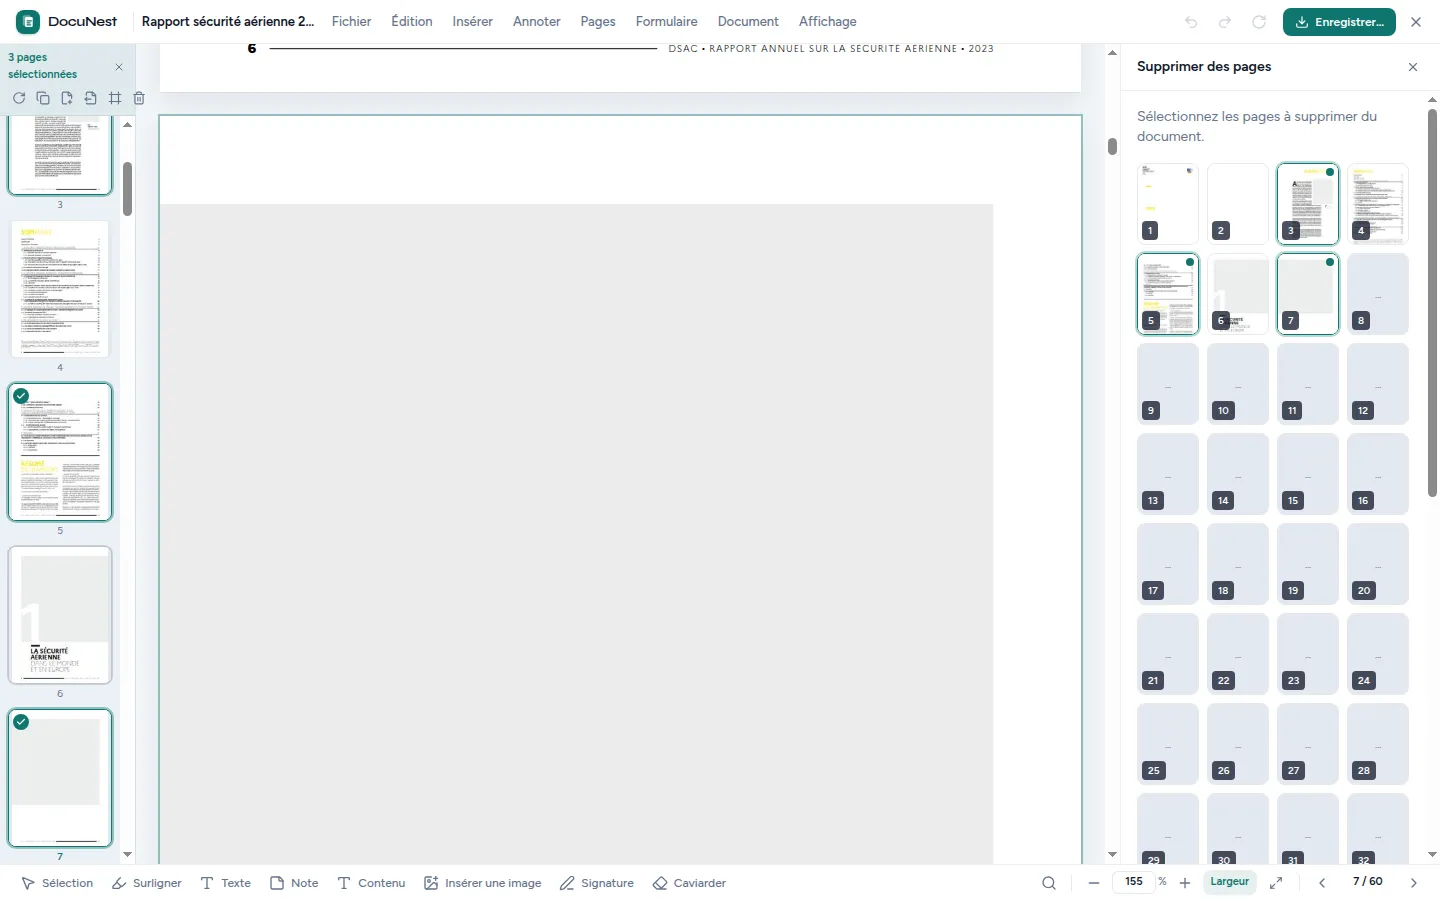Deselect page 5 in delete panel
Viewport: 1440px width, 900px height.
[x=1168, y=294]
